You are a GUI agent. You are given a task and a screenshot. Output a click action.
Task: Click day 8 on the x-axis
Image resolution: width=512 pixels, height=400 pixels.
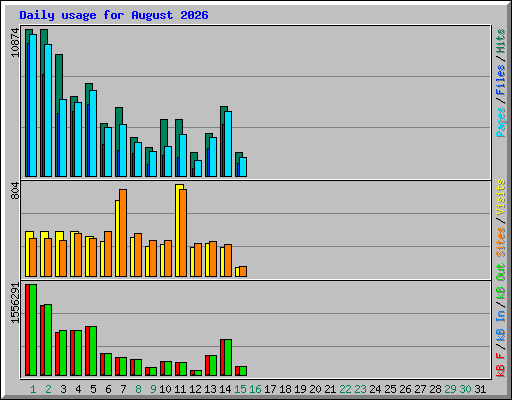(x=138, y=389)
